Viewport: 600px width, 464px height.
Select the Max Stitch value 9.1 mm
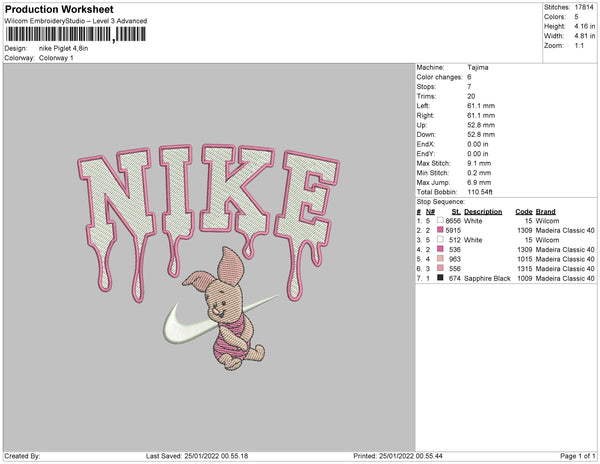pos(479,163)
